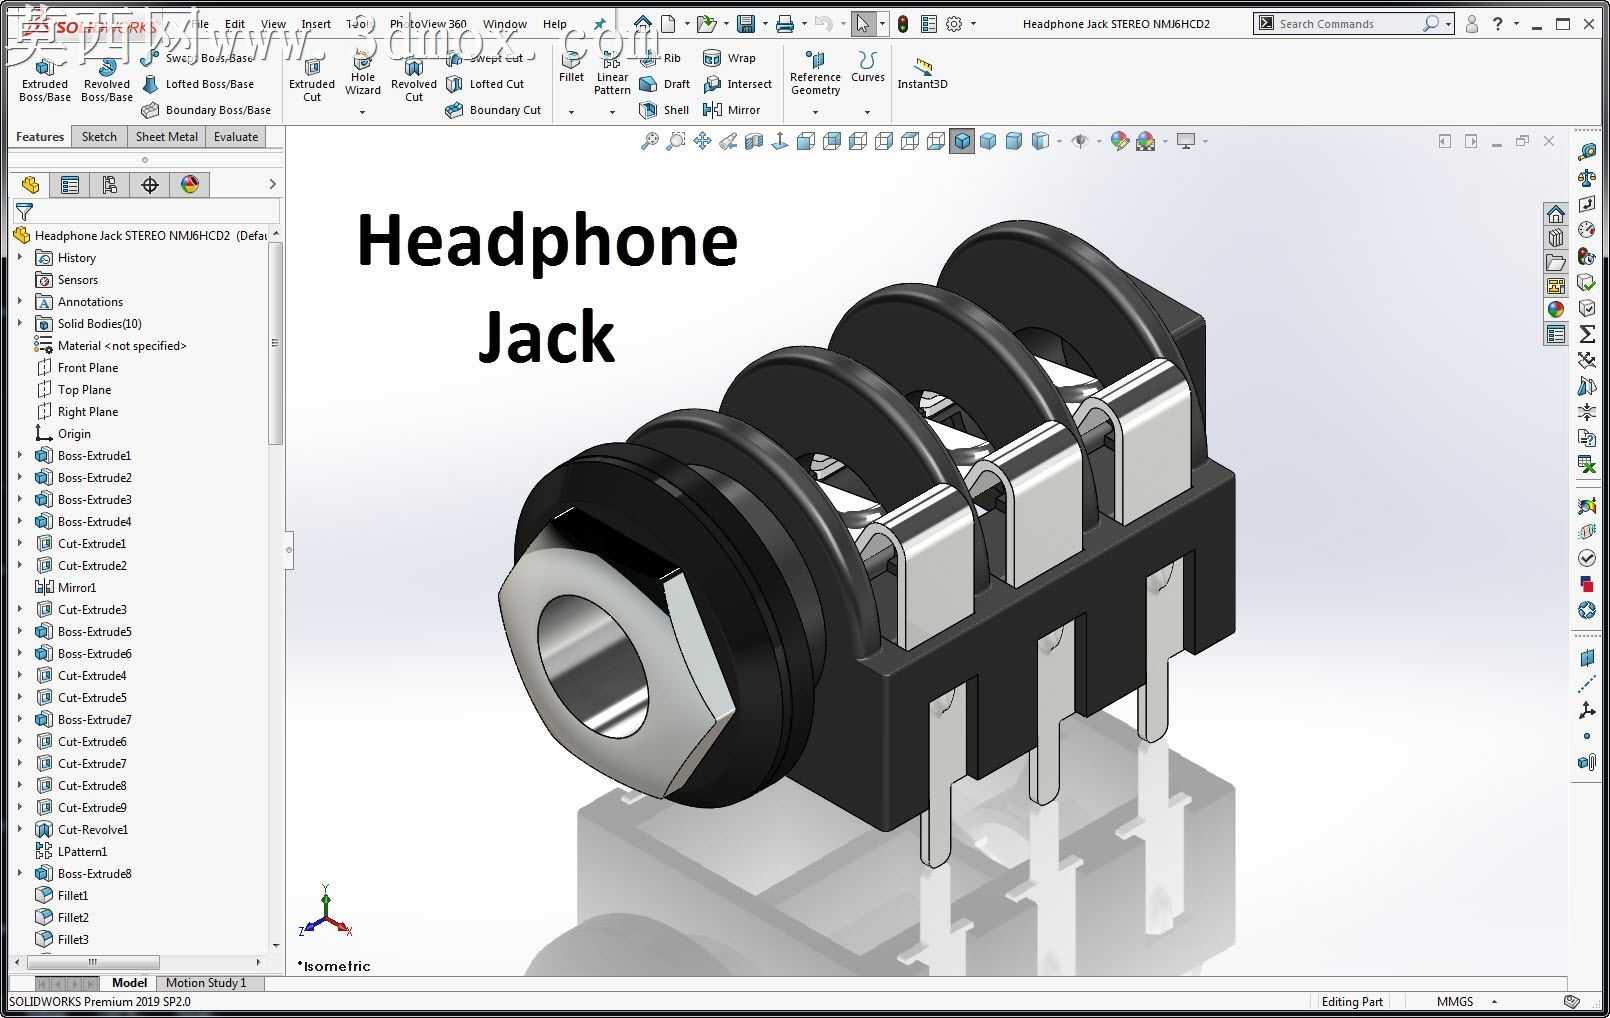Click the Intersect button
This screenshot has height=1018, width=1610.
click(x=738, y=84)
